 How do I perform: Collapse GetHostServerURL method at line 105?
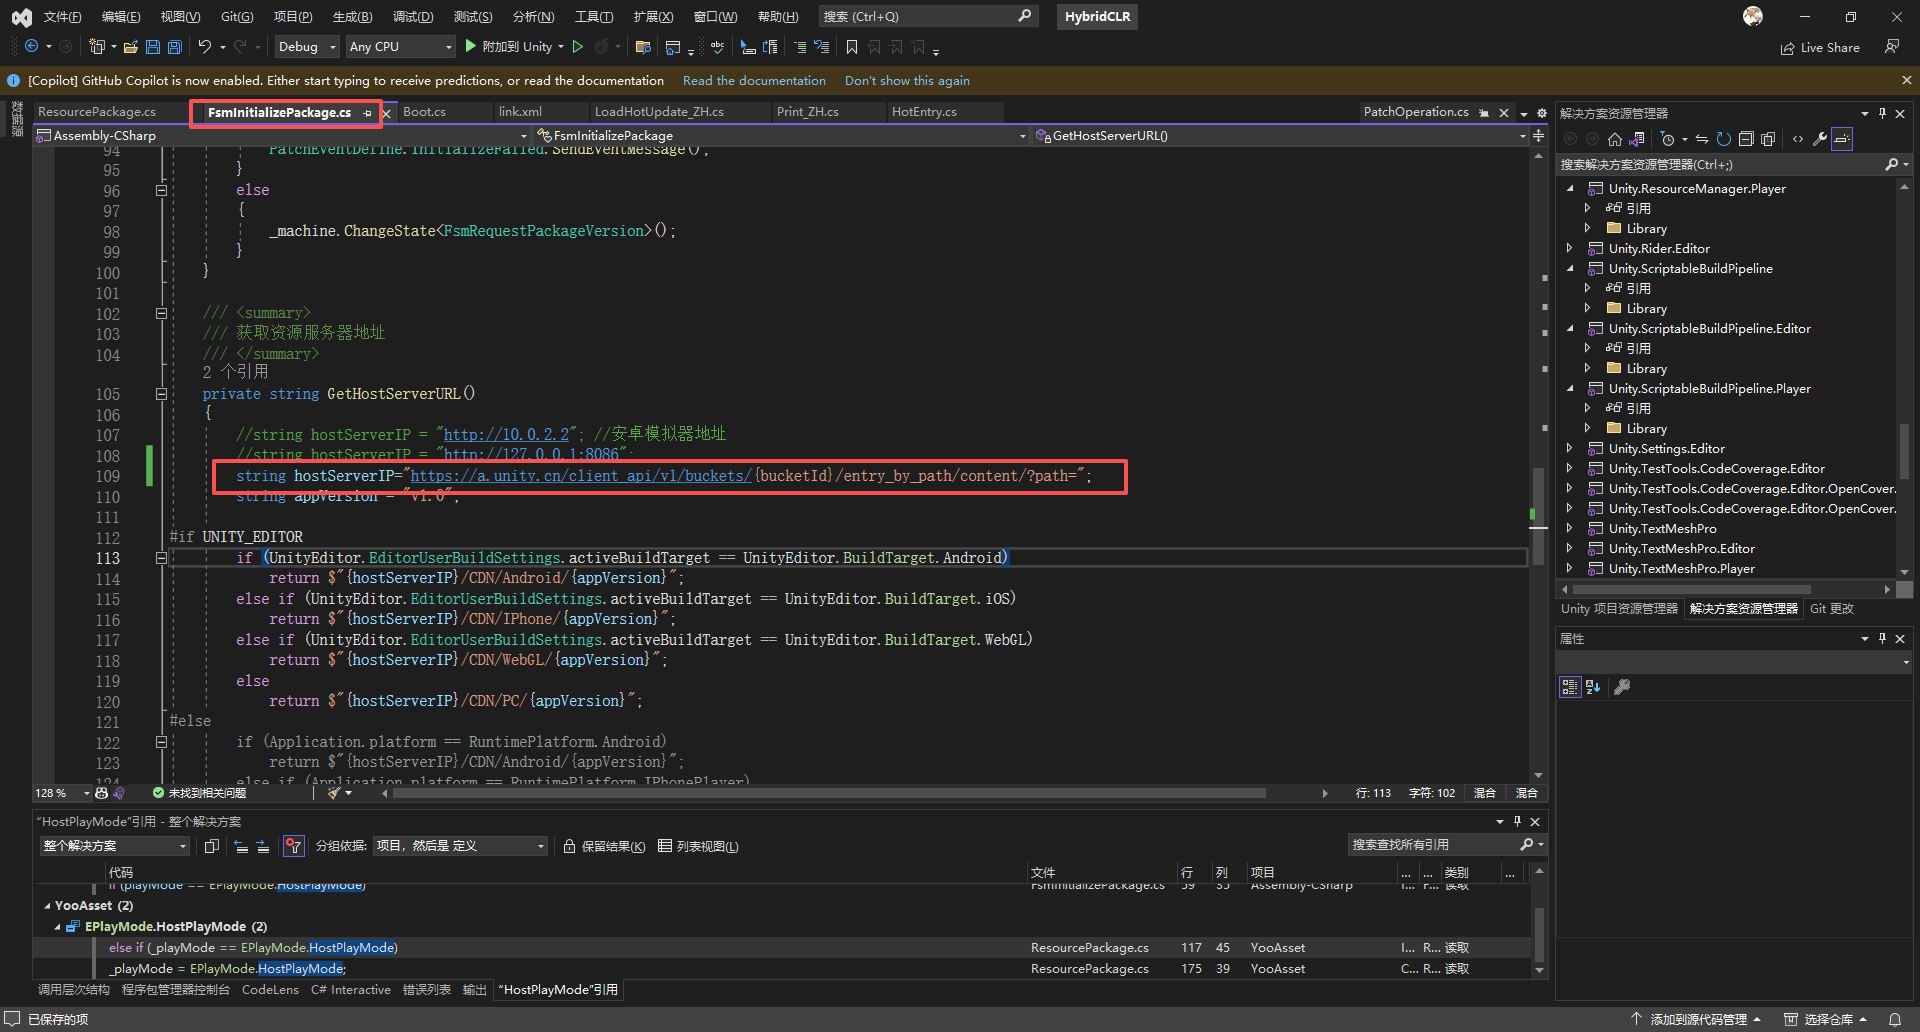tap(161, 394)
